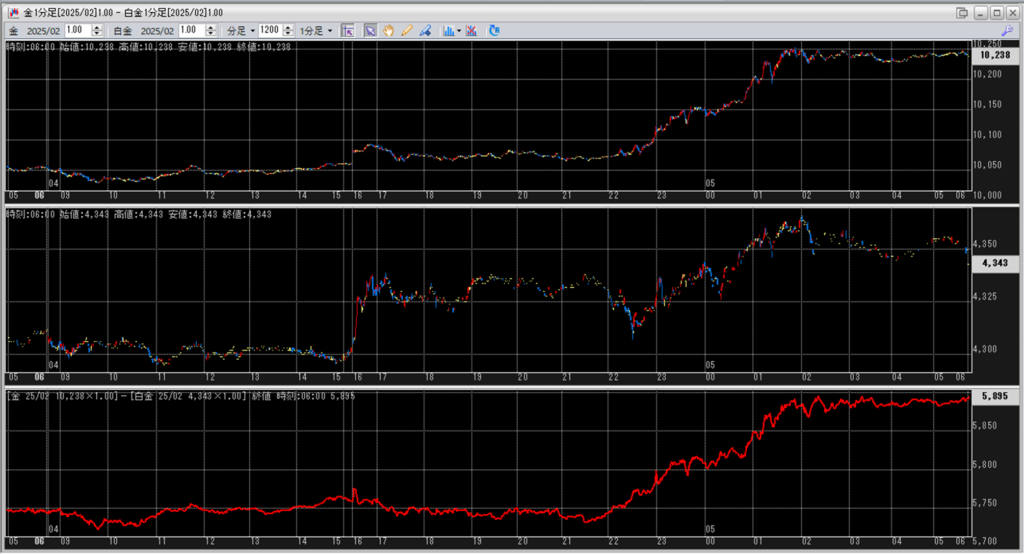Expand the bar chart indicator dropdown arrow
The image size is (1024, 554).
point(459,31)
